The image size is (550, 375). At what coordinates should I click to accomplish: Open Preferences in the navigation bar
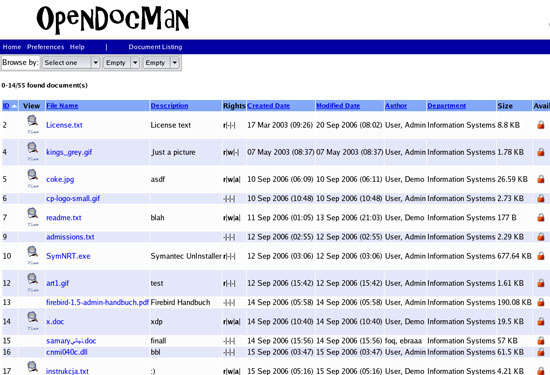coord(46,47)
